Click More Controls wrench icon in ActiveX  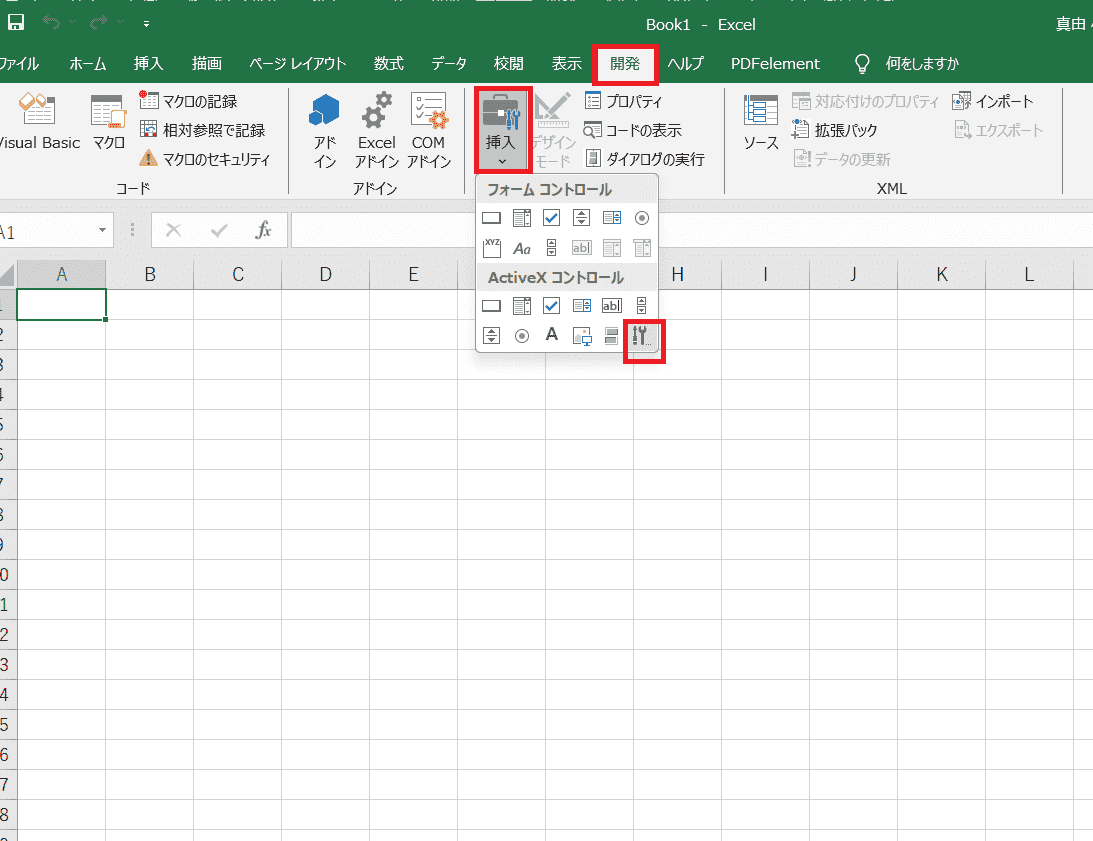click(x=642, y=337)
